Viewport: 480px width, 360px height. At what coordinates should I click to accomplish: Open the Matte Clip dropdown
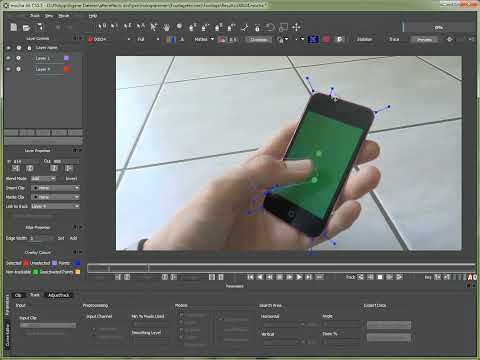55,197
